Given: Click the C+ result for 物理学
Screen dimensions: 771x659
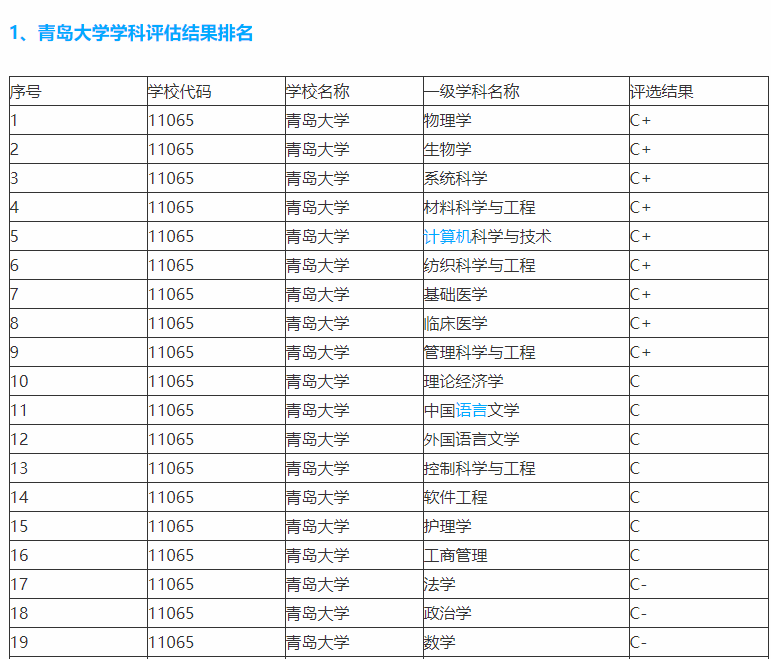Looking at the screenshot, I should pyautogui.click(x=699, y=120).
